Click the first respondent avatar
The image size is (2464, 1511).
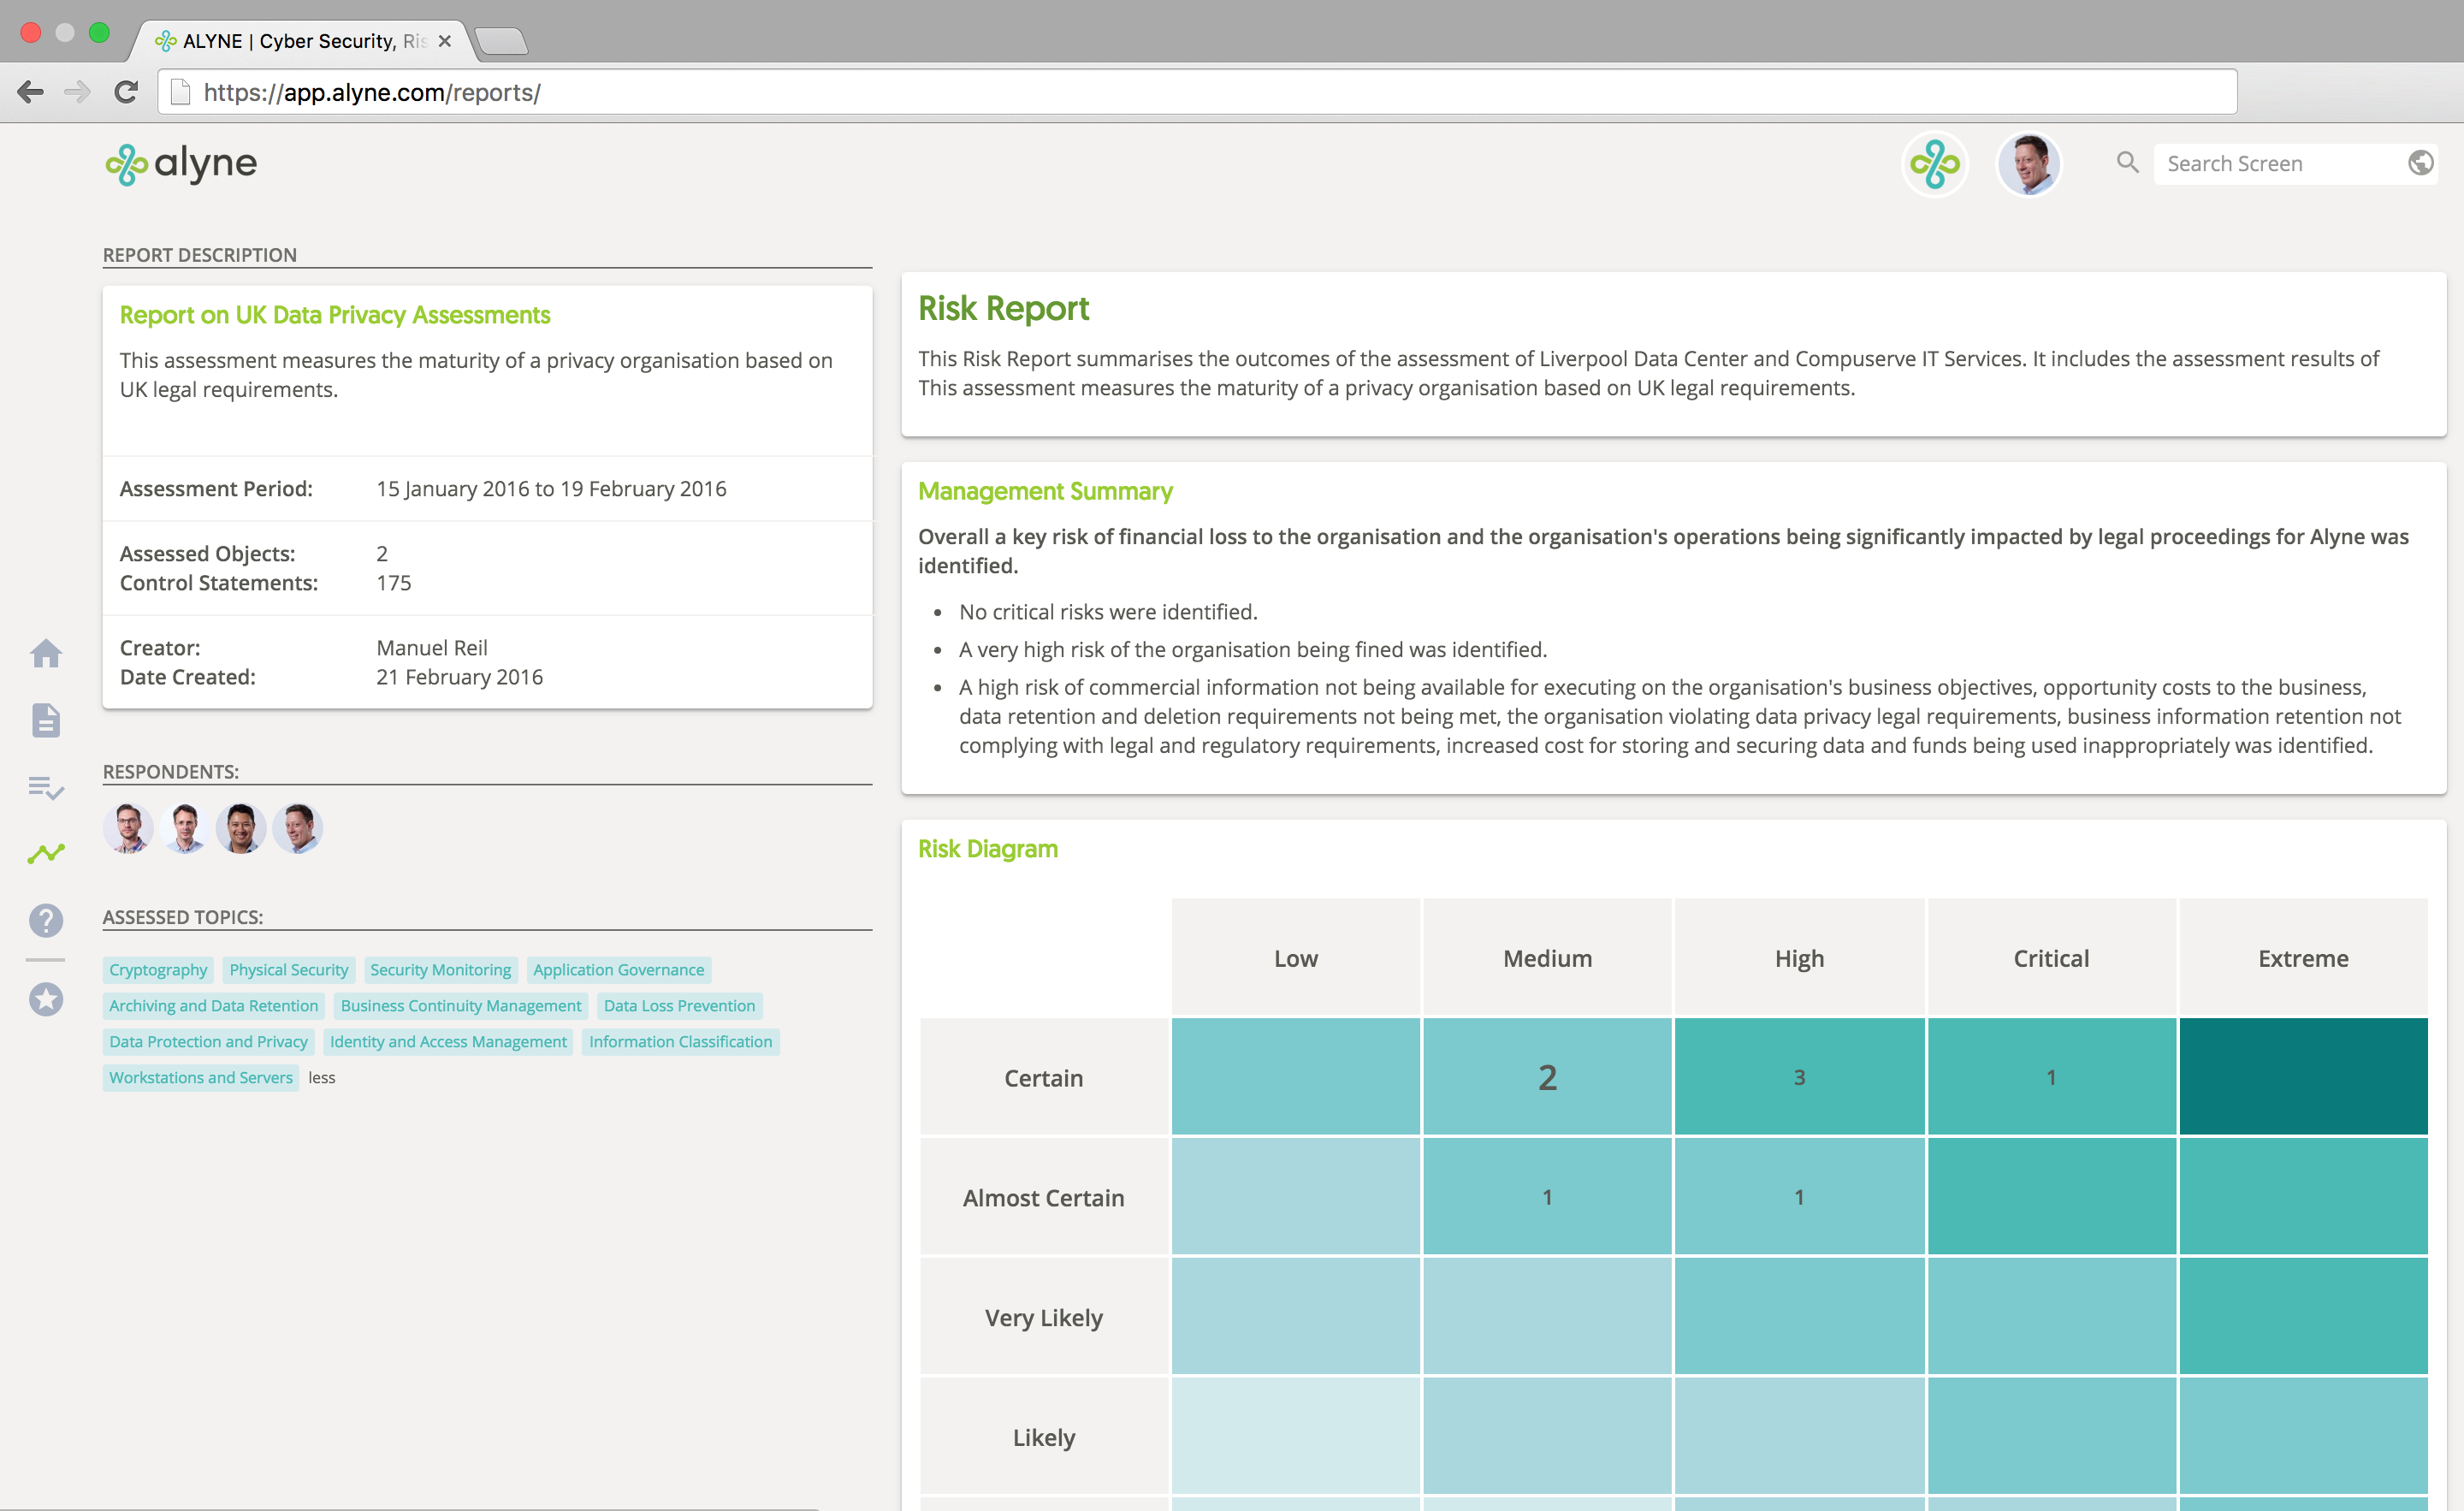coord(128,828)
